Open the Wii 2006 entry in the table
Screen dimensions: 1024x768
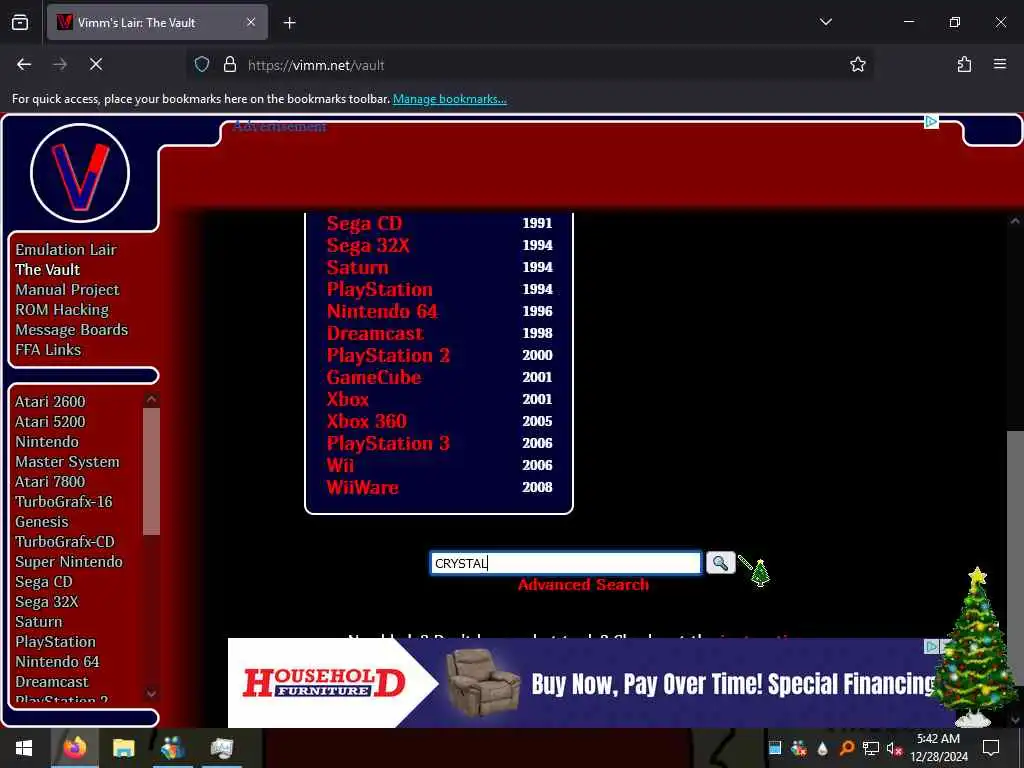tap(340, 466)
